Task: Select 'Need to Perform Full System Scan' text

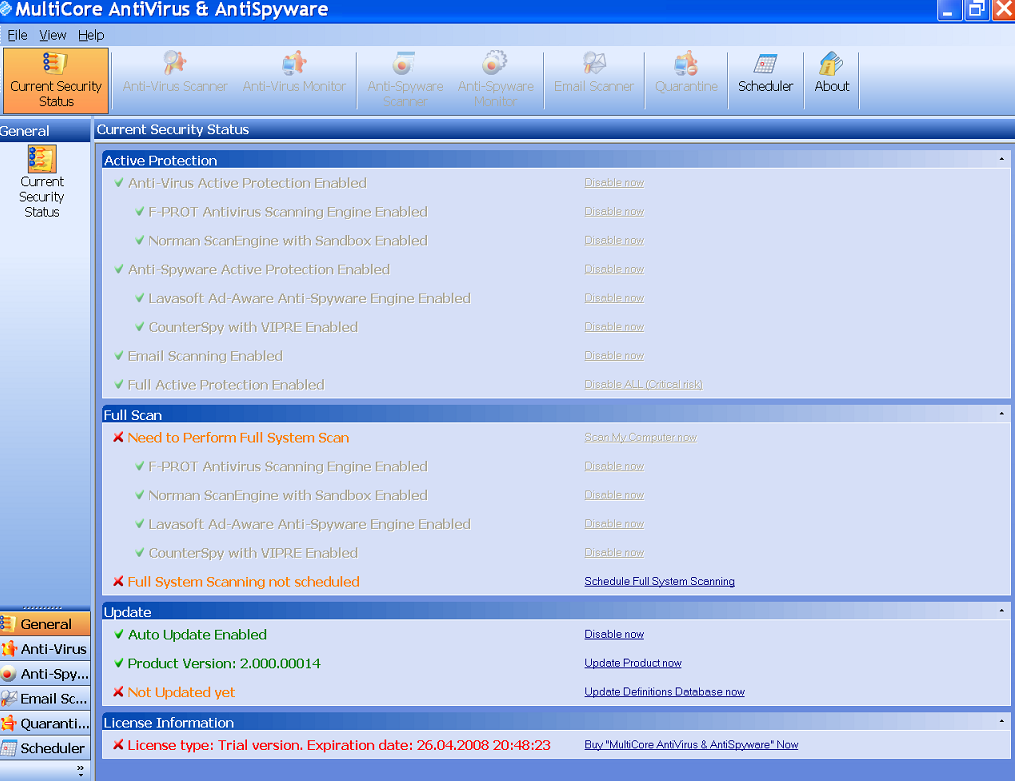Action: 238,438
